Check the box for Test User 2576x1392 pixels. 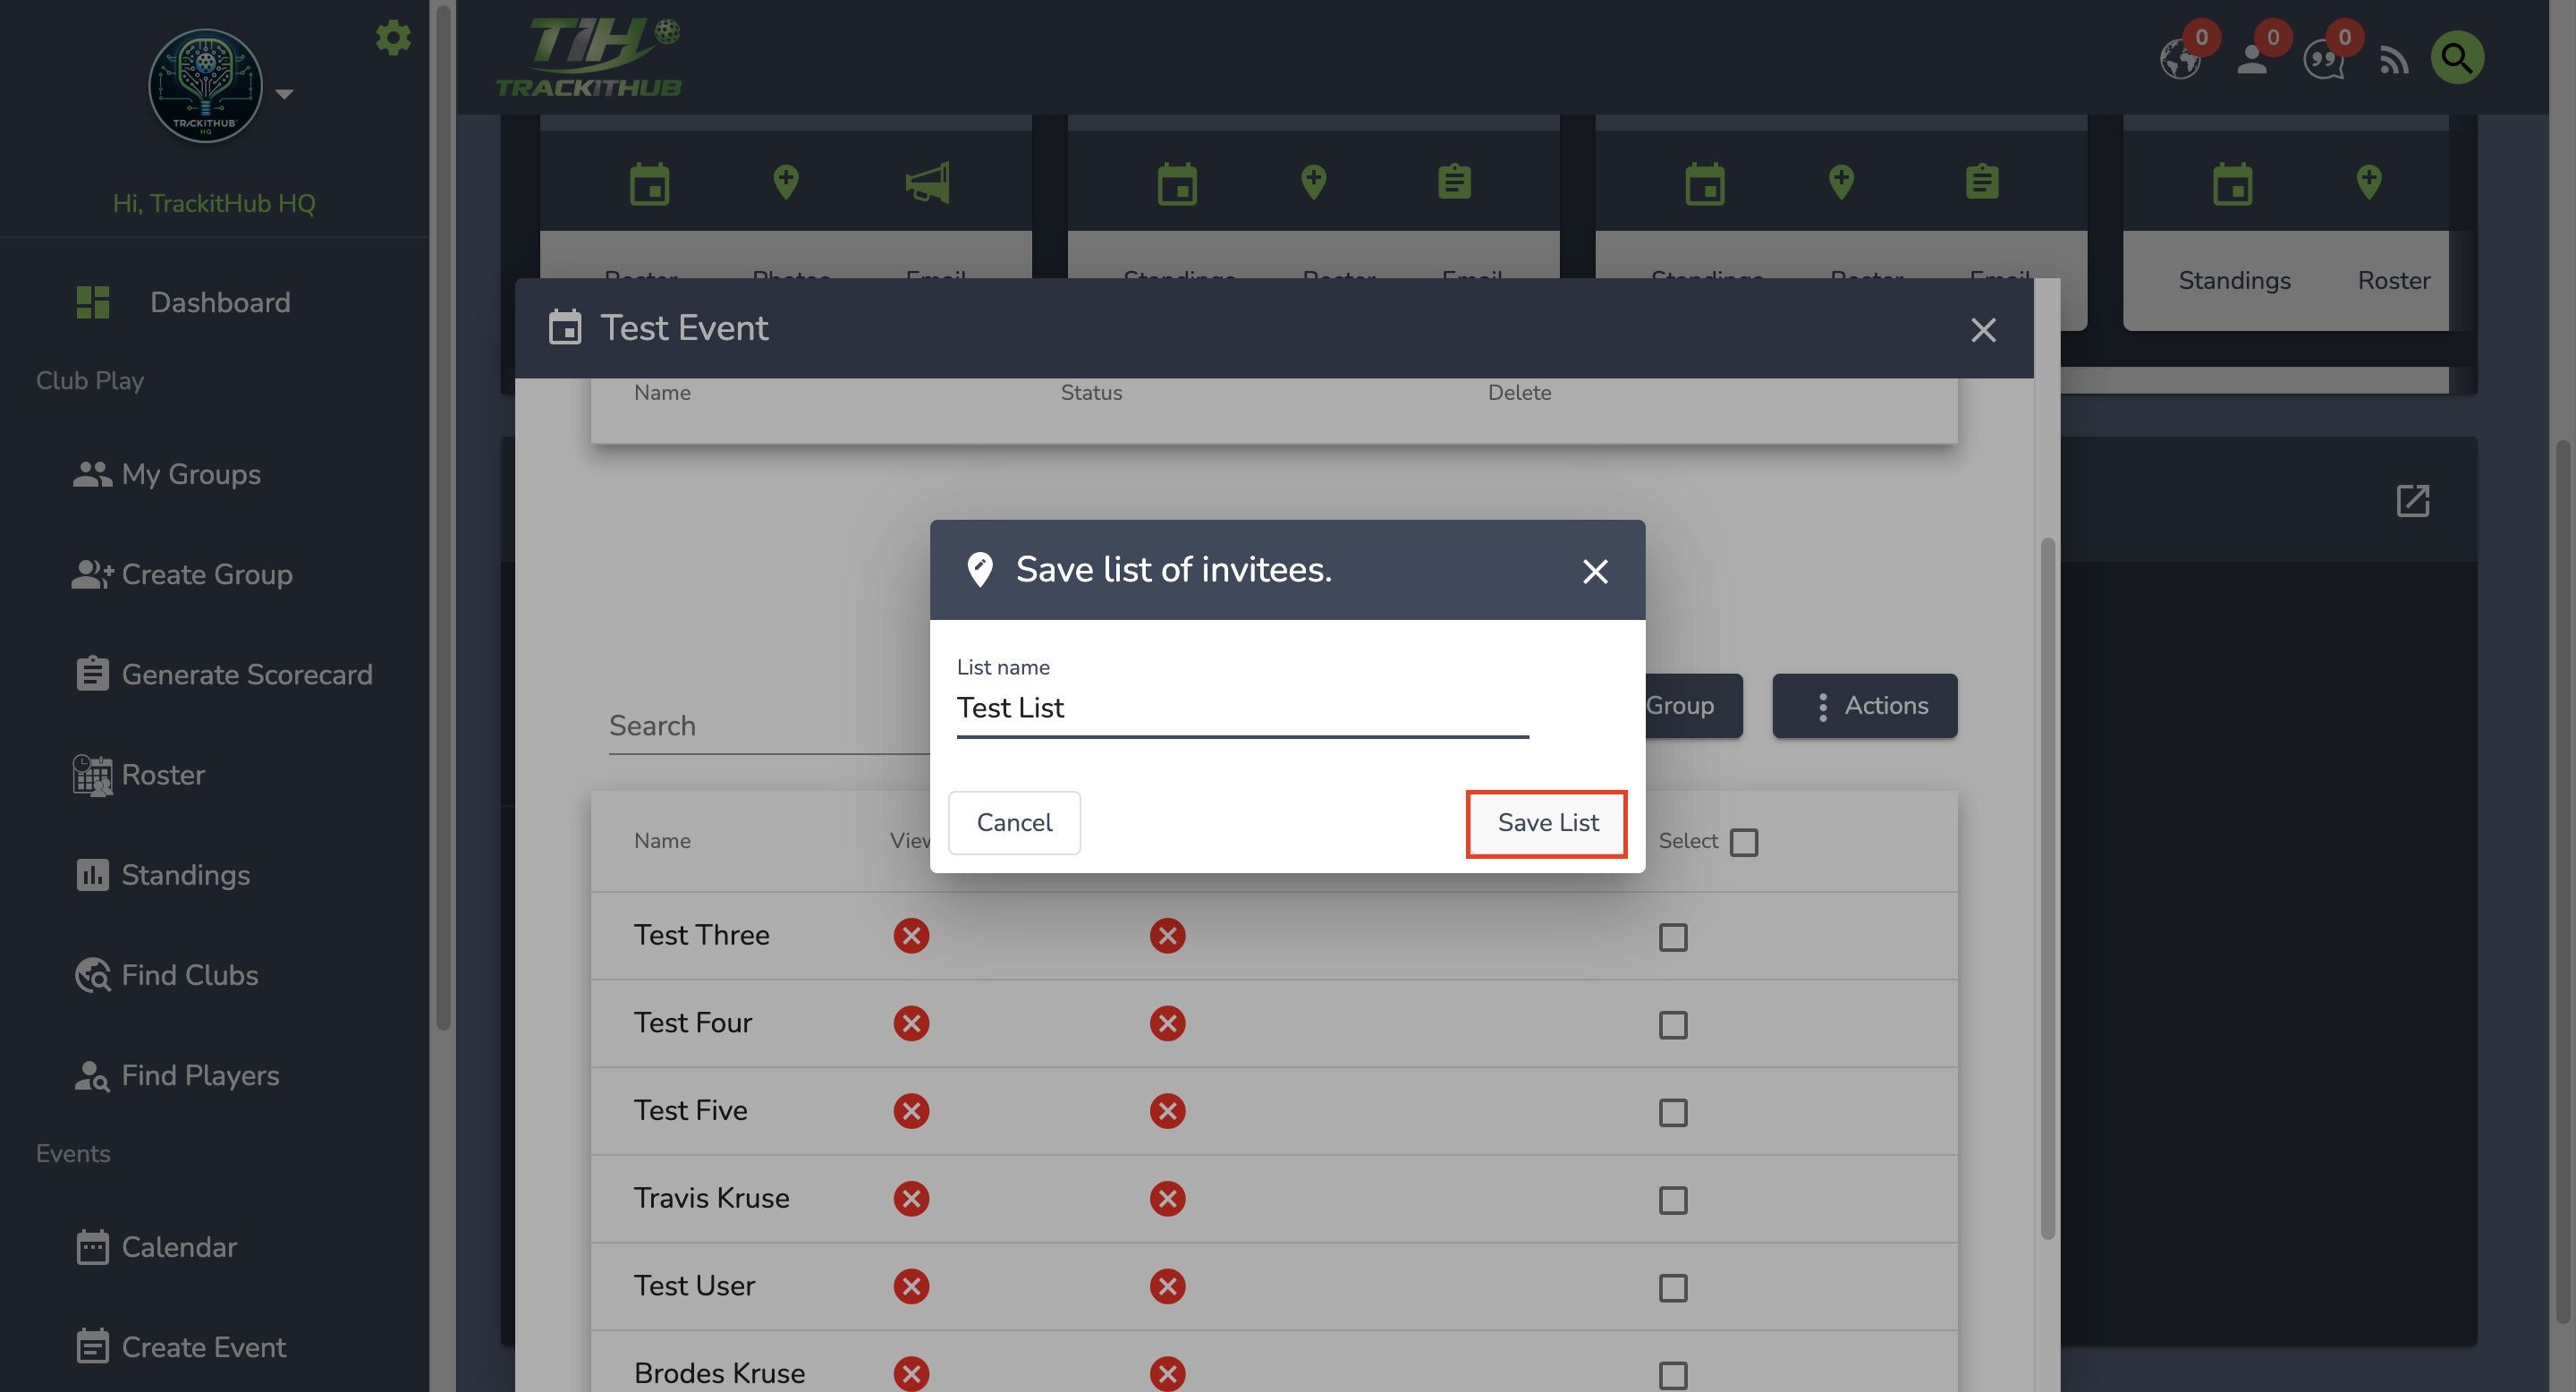coord(1672,1288)
